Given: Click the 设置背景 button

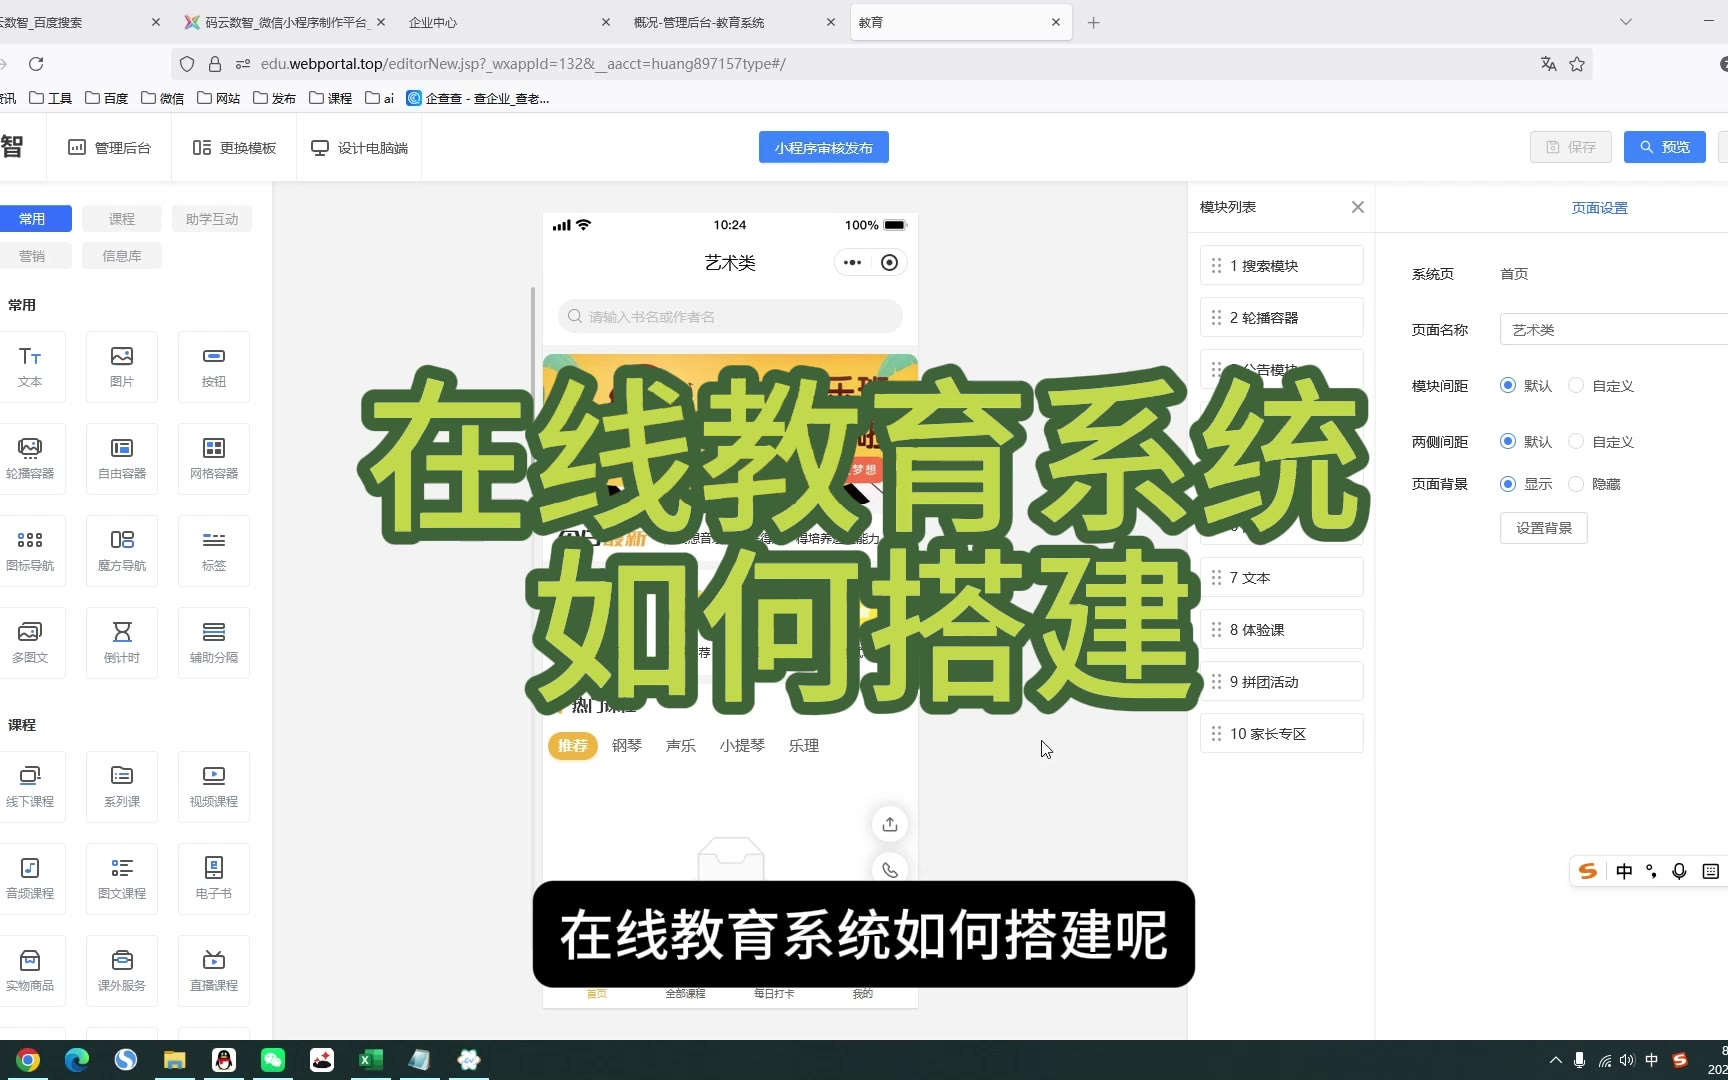Looking at the screenshot, I should coord(1543,528).
